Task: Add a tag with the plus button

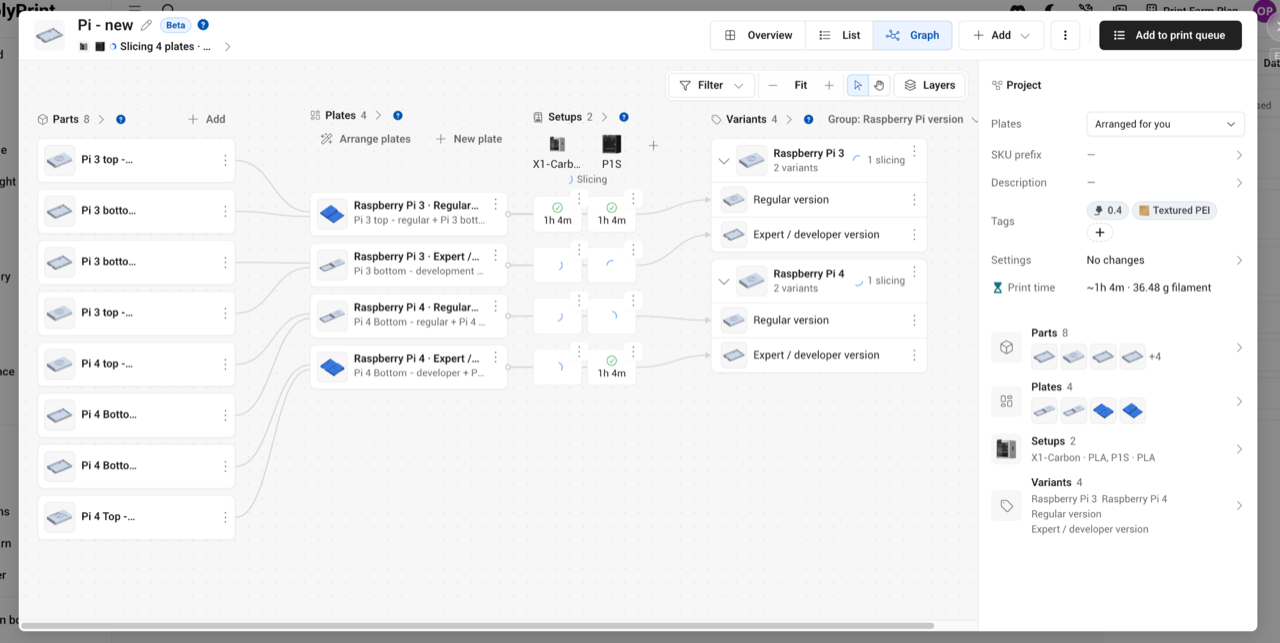Action: click(x=1100, y=232)
